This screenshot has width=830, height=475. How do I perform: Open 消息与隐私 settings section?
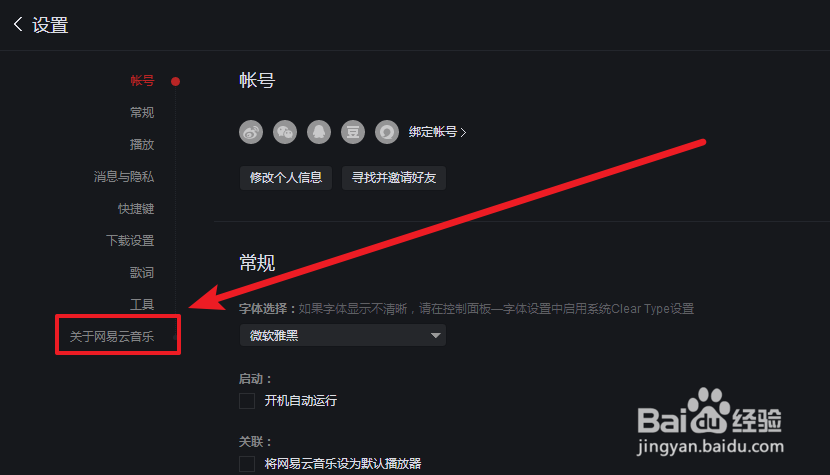click(124, 176)
